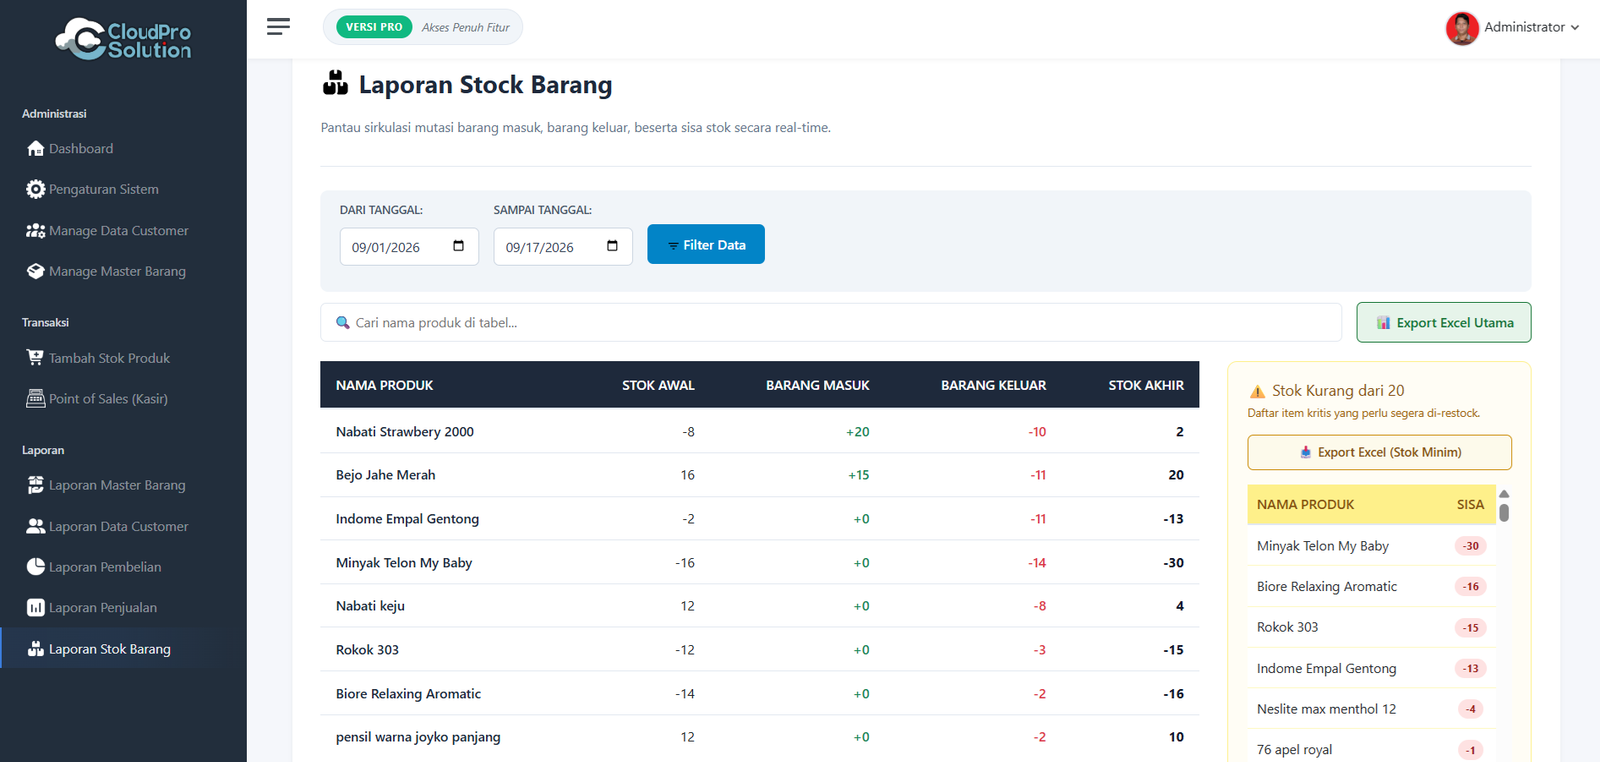This screenshot has height=762, width=1600.
Task: Select Rokok 303 in main table
Action: 368,650
